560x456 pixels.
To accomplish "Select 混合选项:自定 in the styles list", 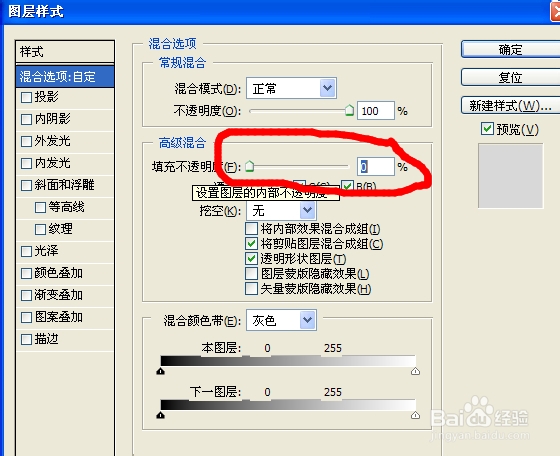I will click(65, 76).
